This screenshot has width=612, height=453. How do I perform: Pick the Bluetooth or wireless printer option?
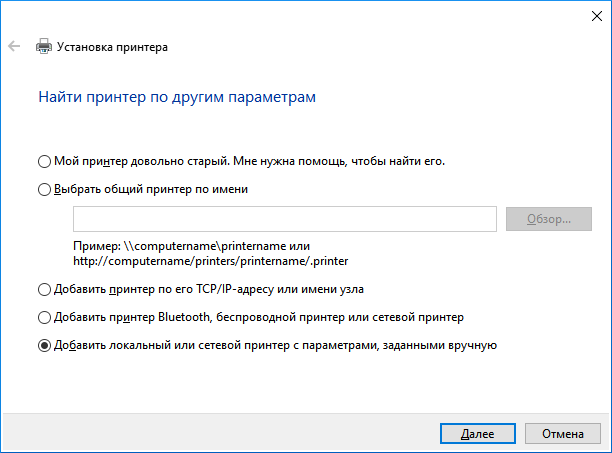[x=43, y=318]
